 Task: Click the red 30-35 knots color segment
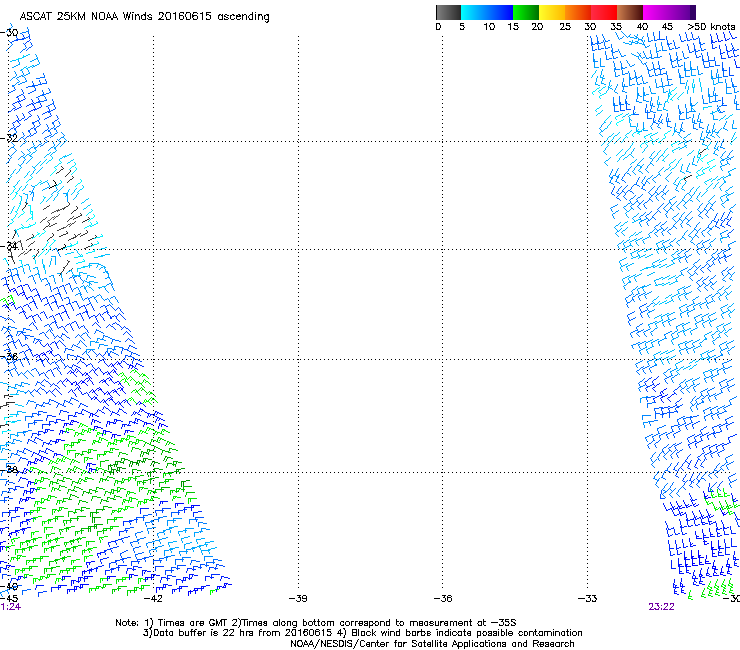(x=604, y=12)
